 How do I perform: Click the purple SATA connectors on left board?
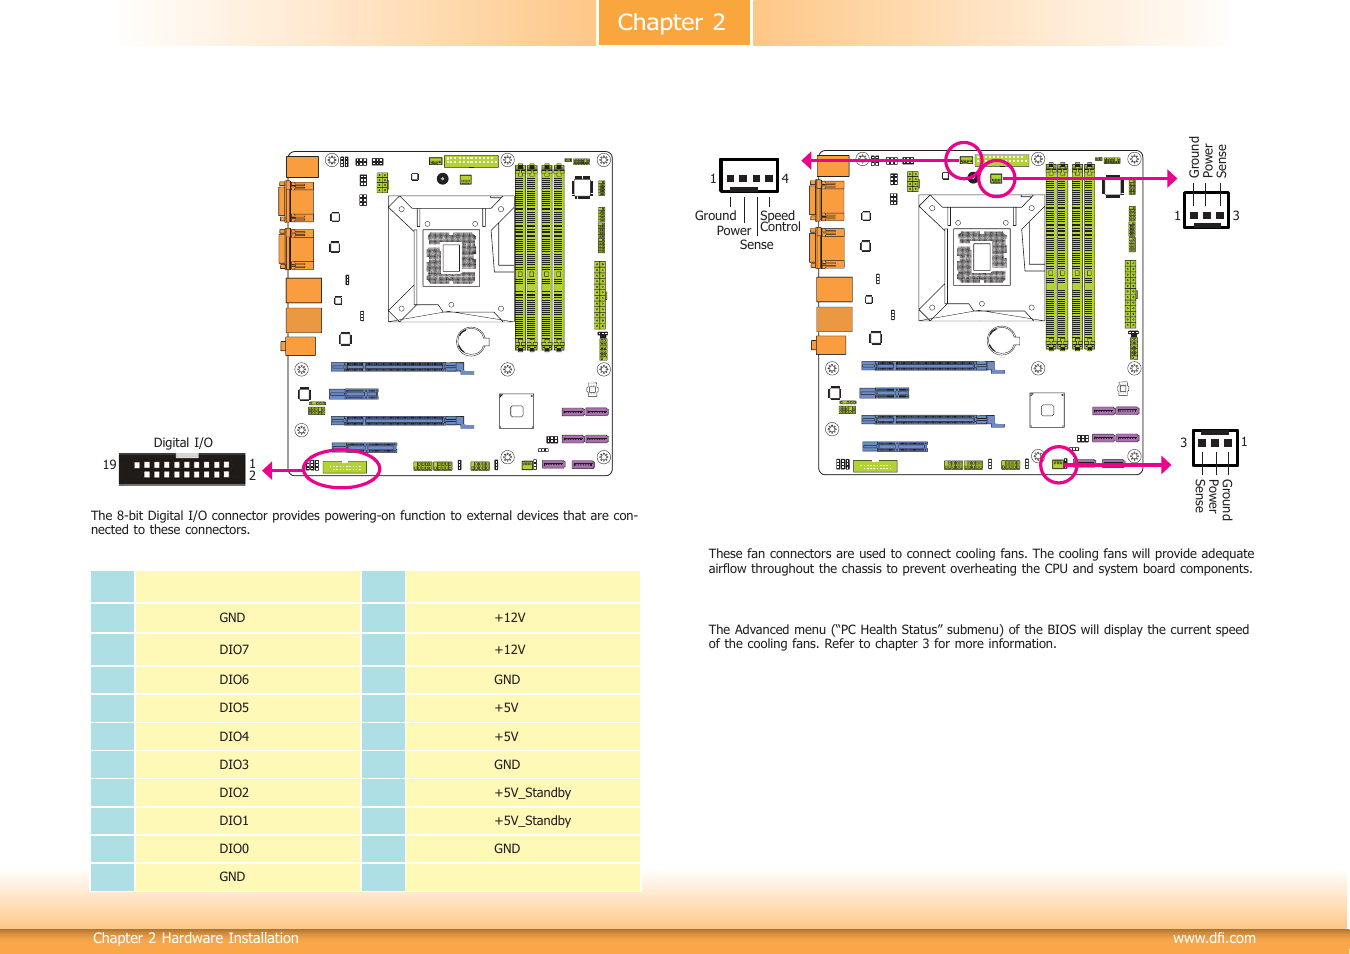(x=585, y=438)
